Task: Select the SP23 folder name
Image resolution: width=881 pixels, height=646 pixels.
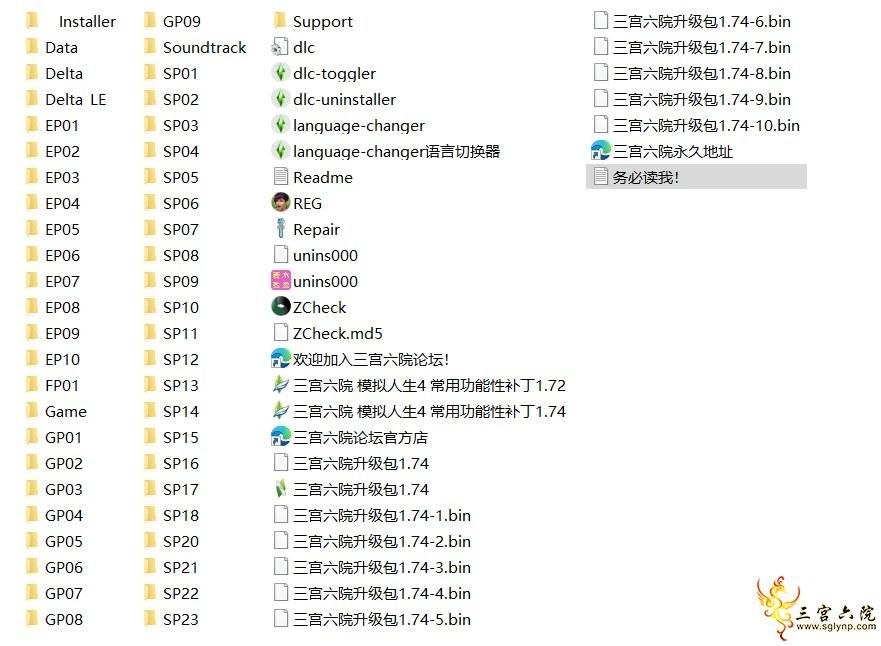Action: (180, 620)
